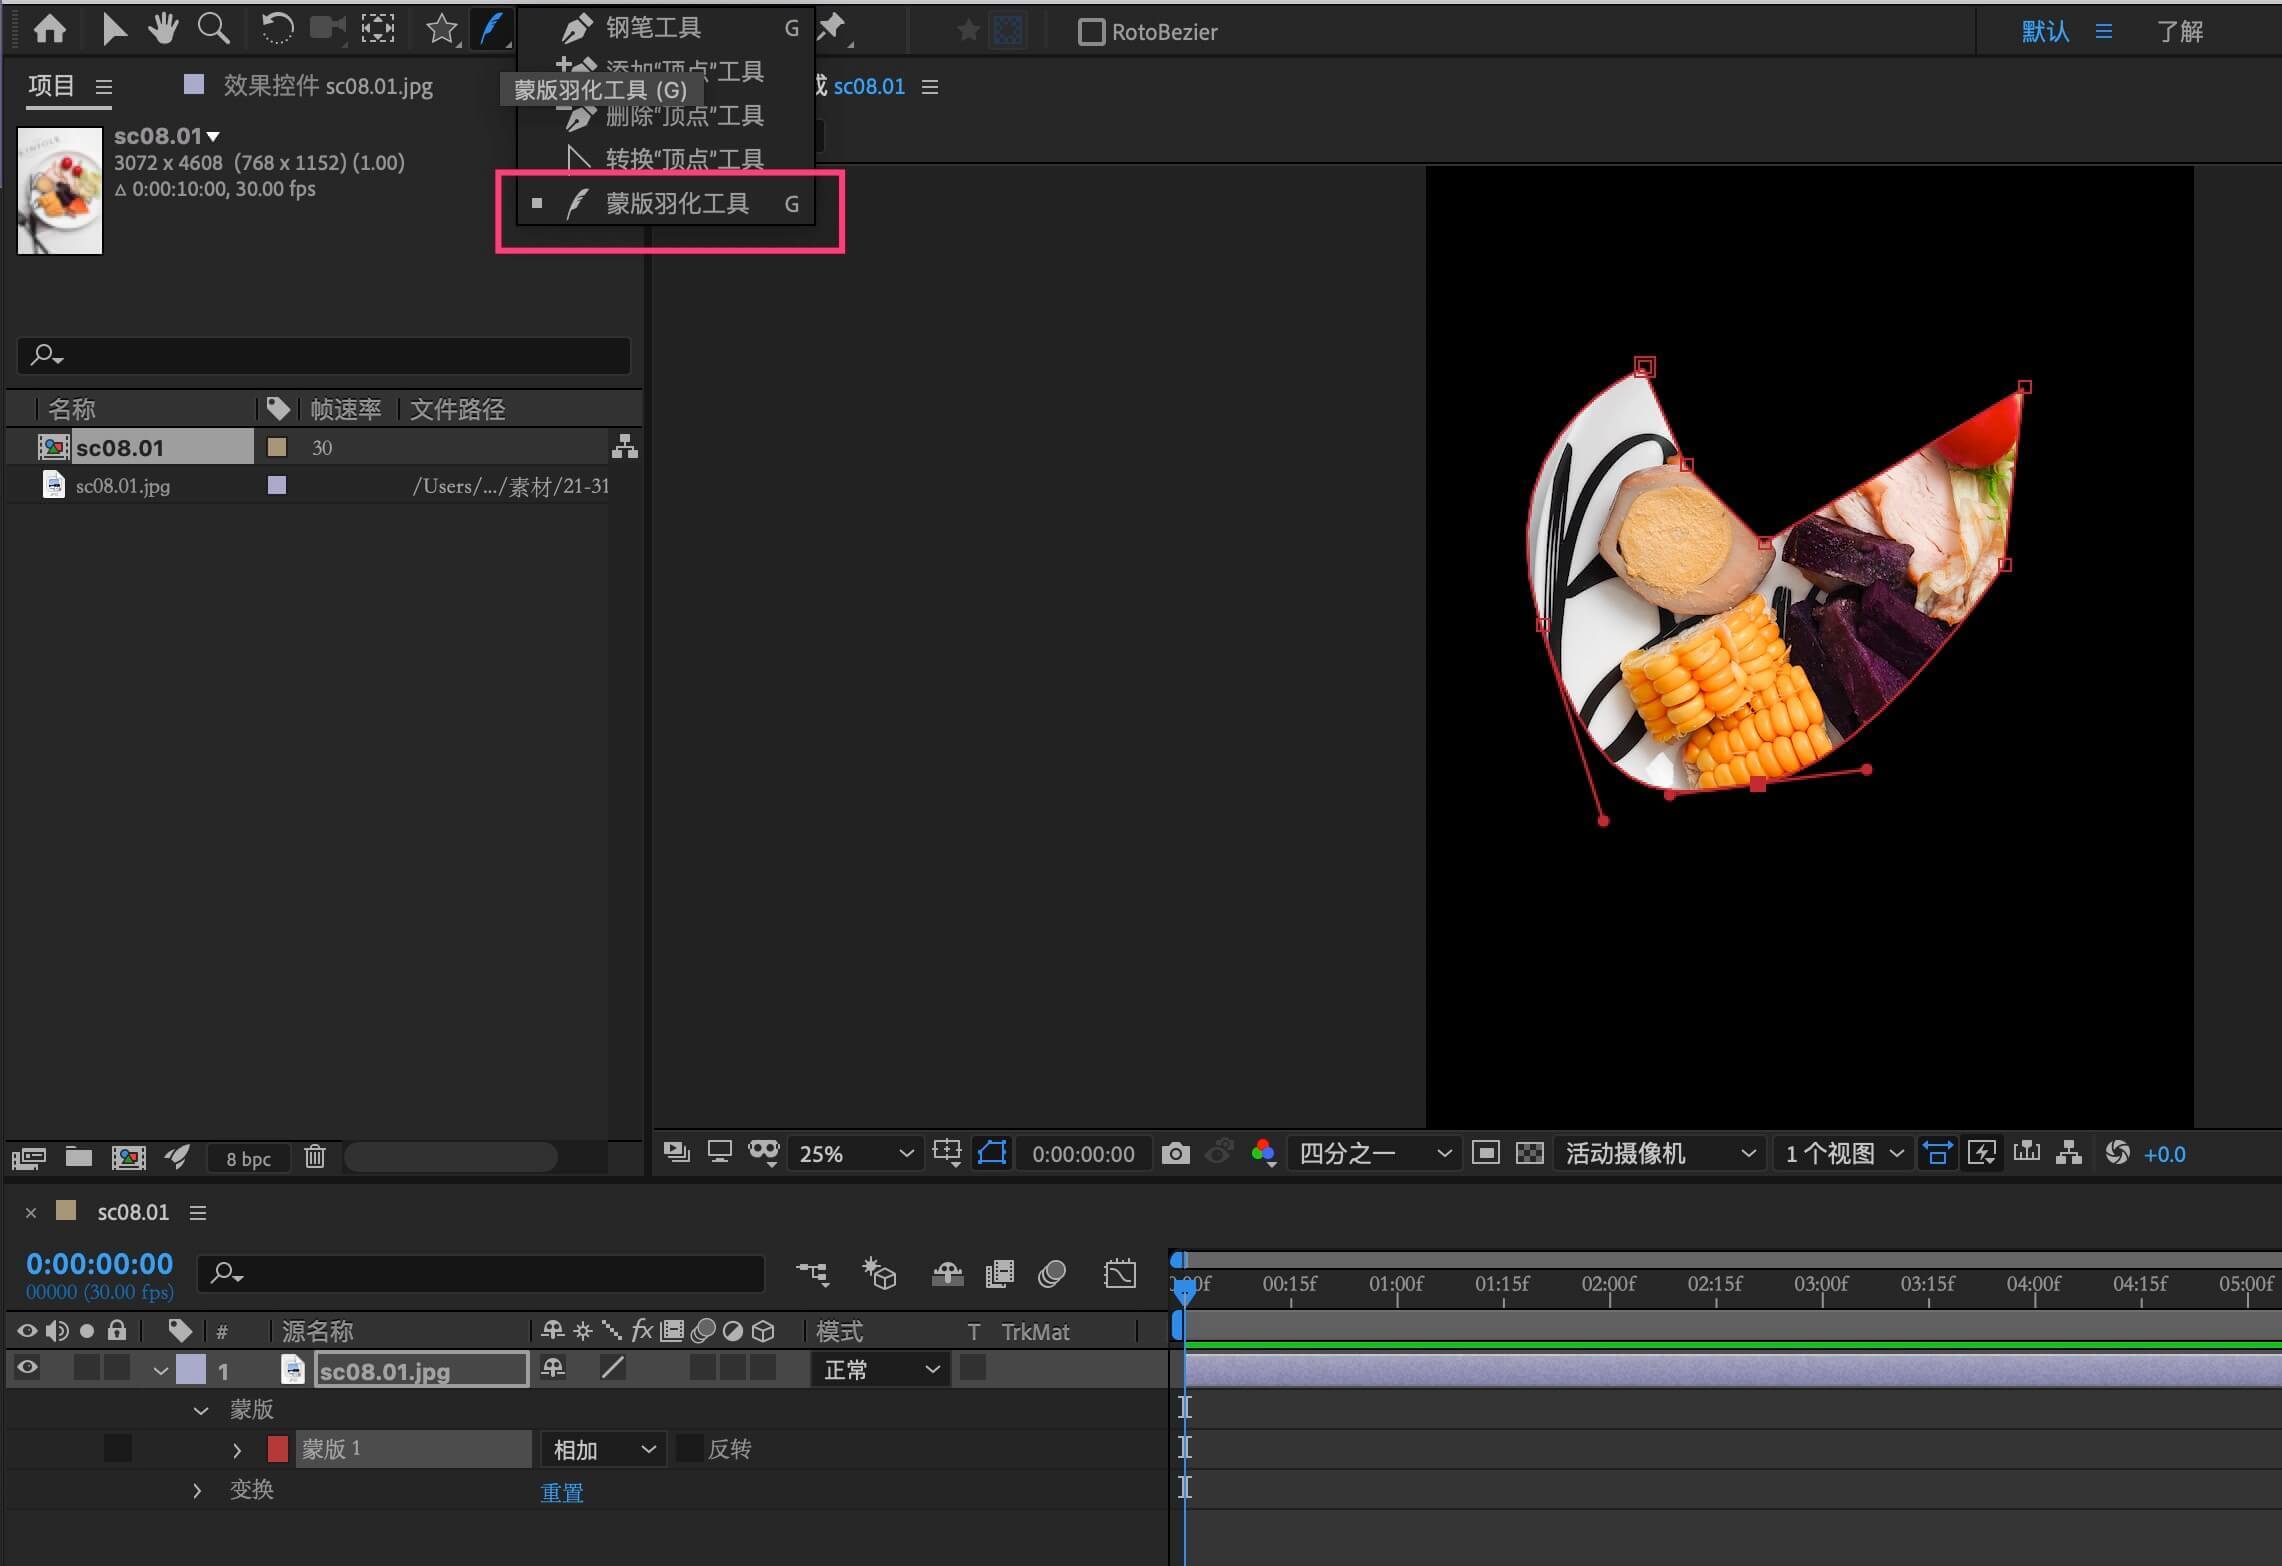Select the Home icon in toolbar
The image size is (2282, 1566).
point(49,29)
